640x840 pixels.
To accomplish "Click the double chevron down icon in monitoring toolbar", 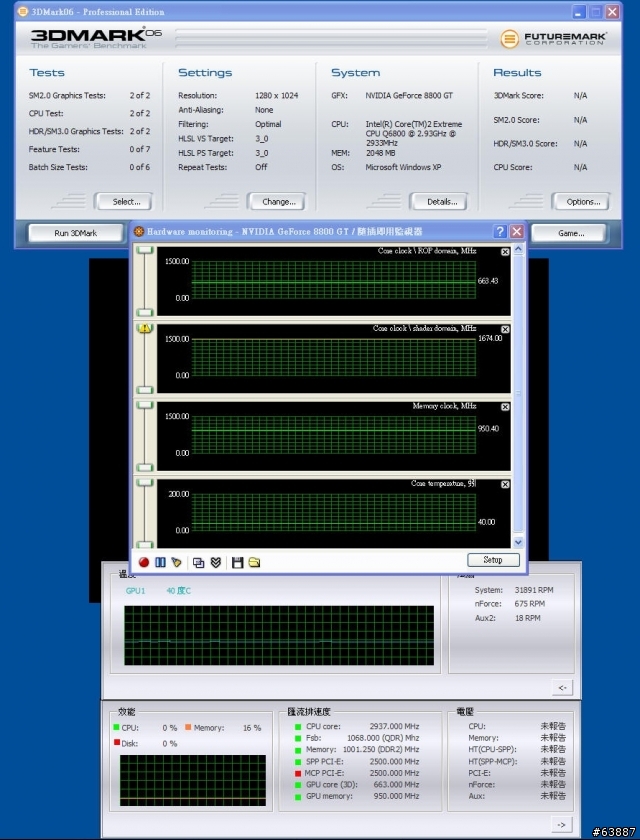I will pyautogui.click(x=216, y=562).
